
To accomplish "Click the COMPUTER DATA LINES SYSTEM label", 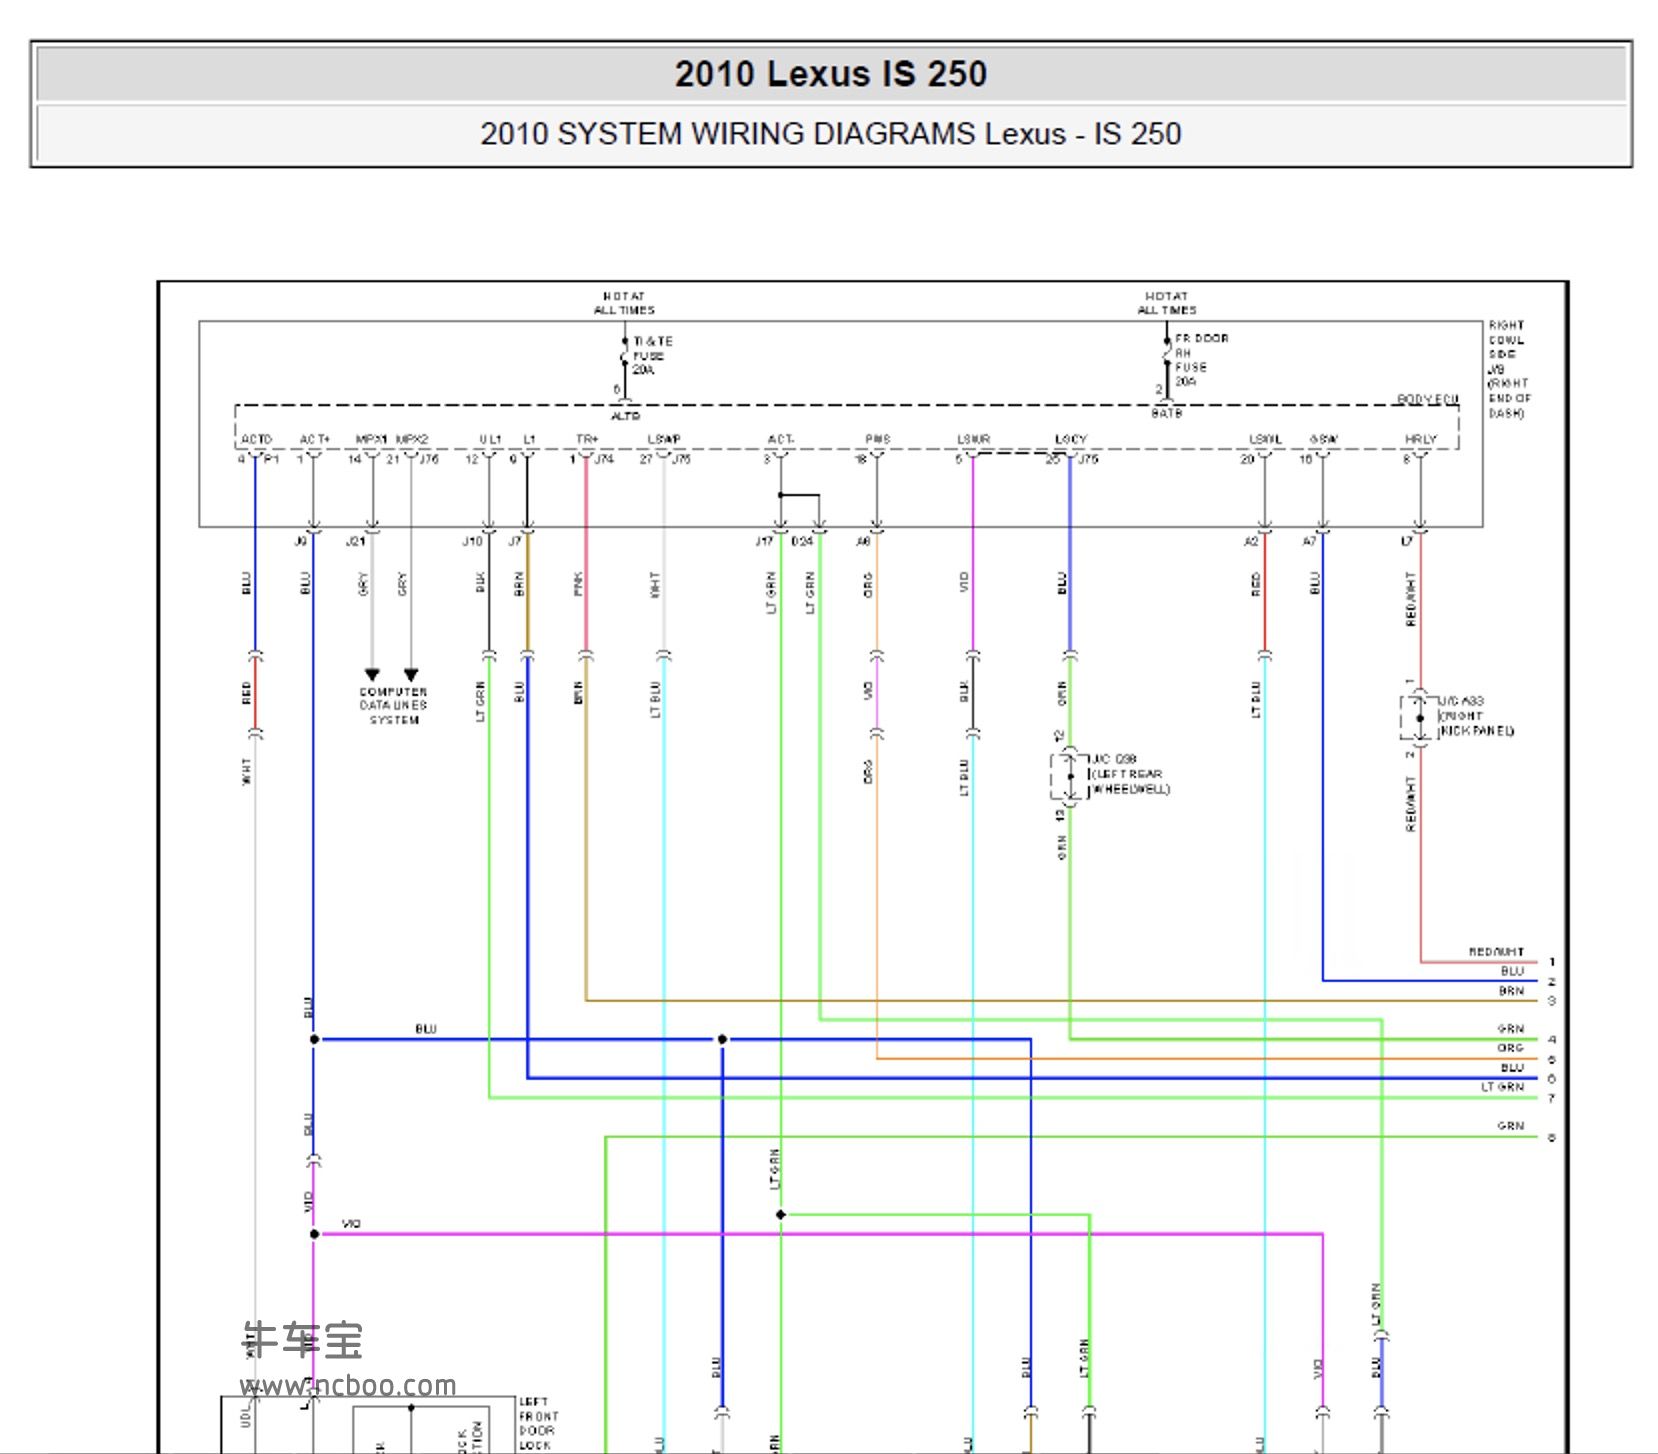I will tap(393, 706).
